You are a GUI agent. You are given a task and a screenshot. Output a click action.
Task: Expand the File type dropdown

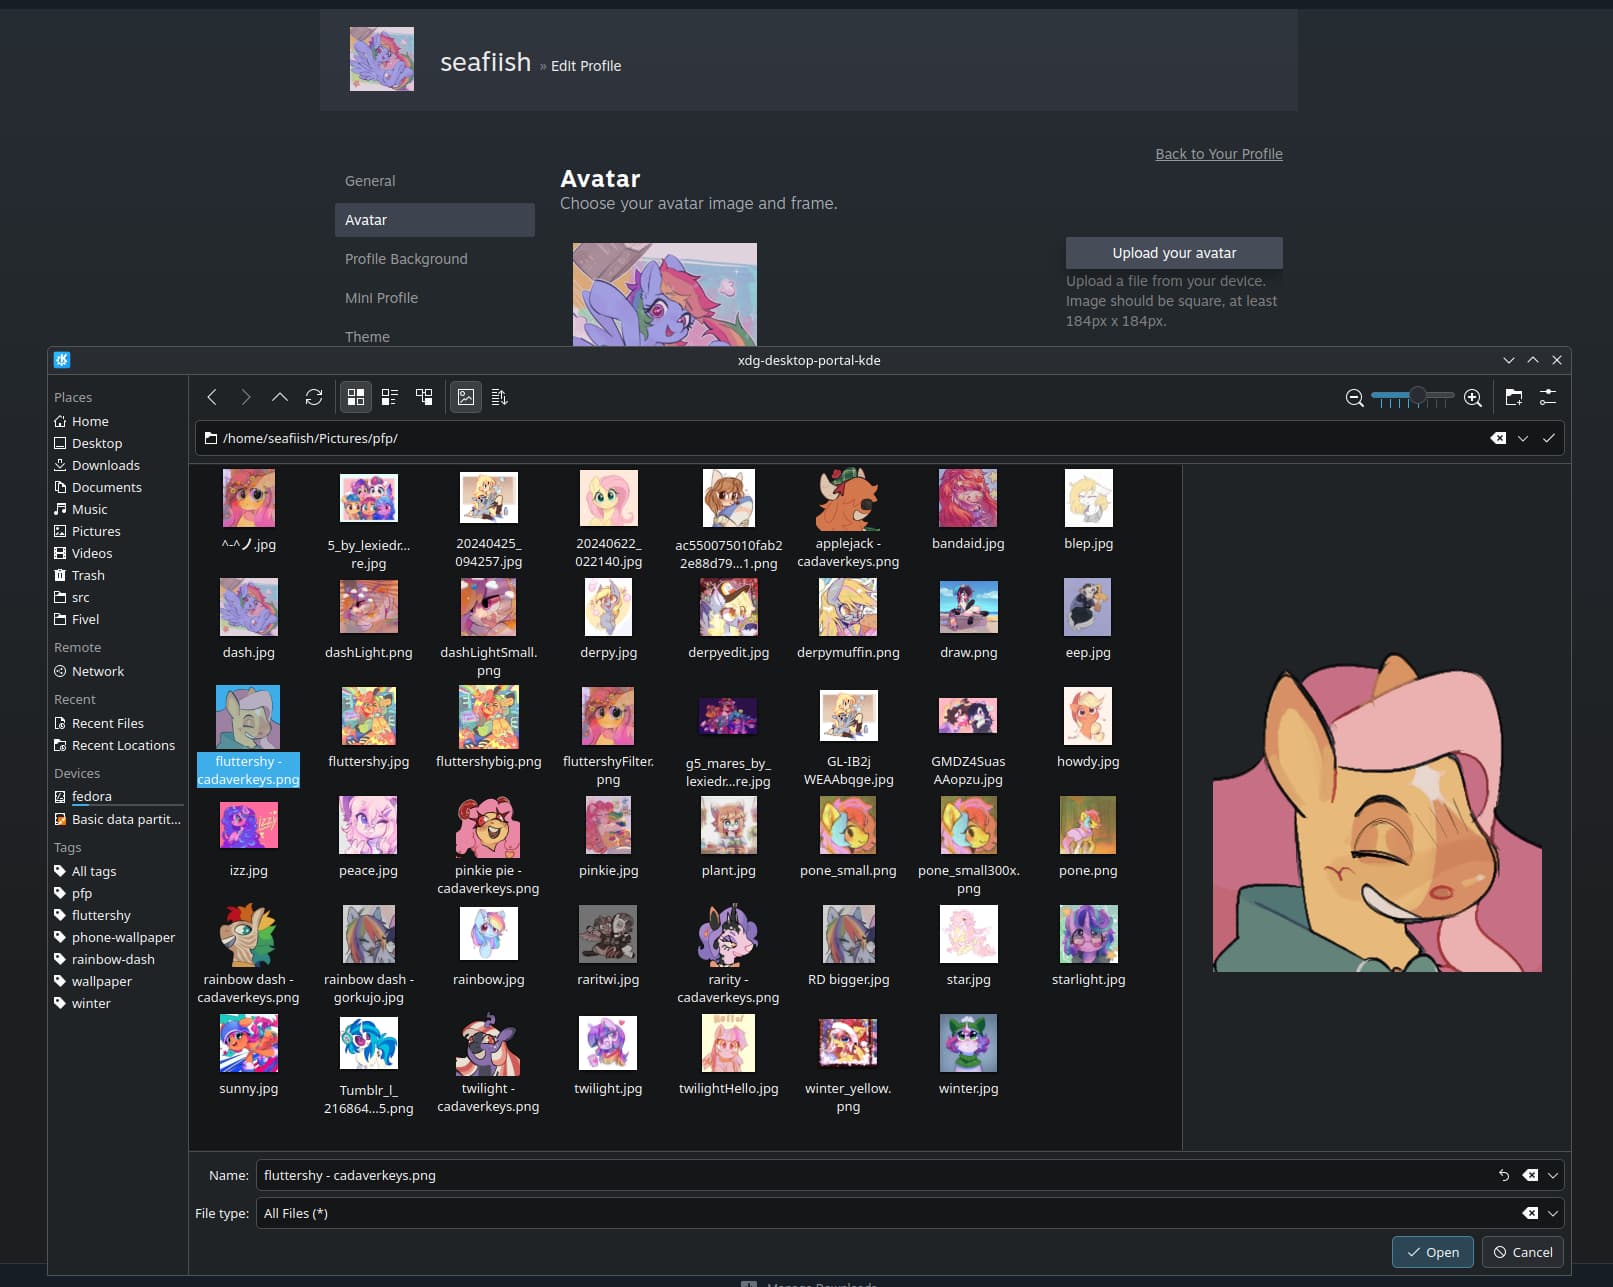click(x=1552, y=1213)
